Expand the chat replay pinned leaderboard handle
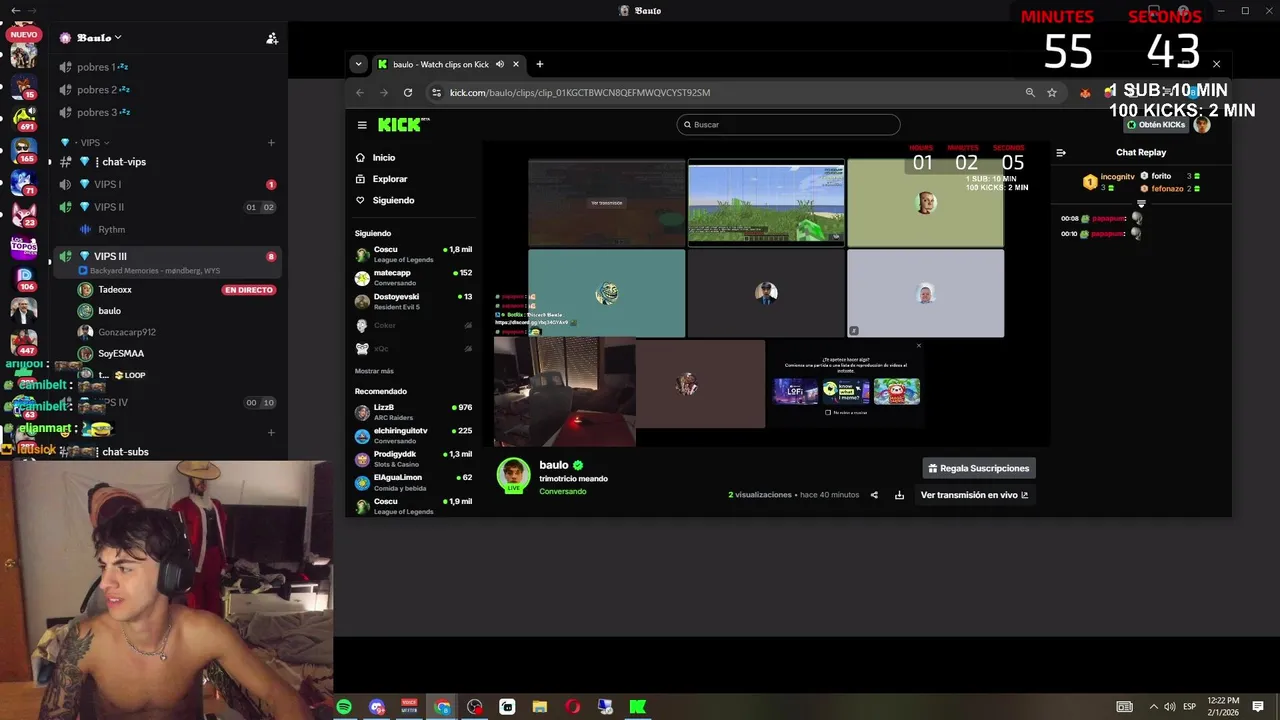Screen dimensions: 1280x720 point(1141,203)
